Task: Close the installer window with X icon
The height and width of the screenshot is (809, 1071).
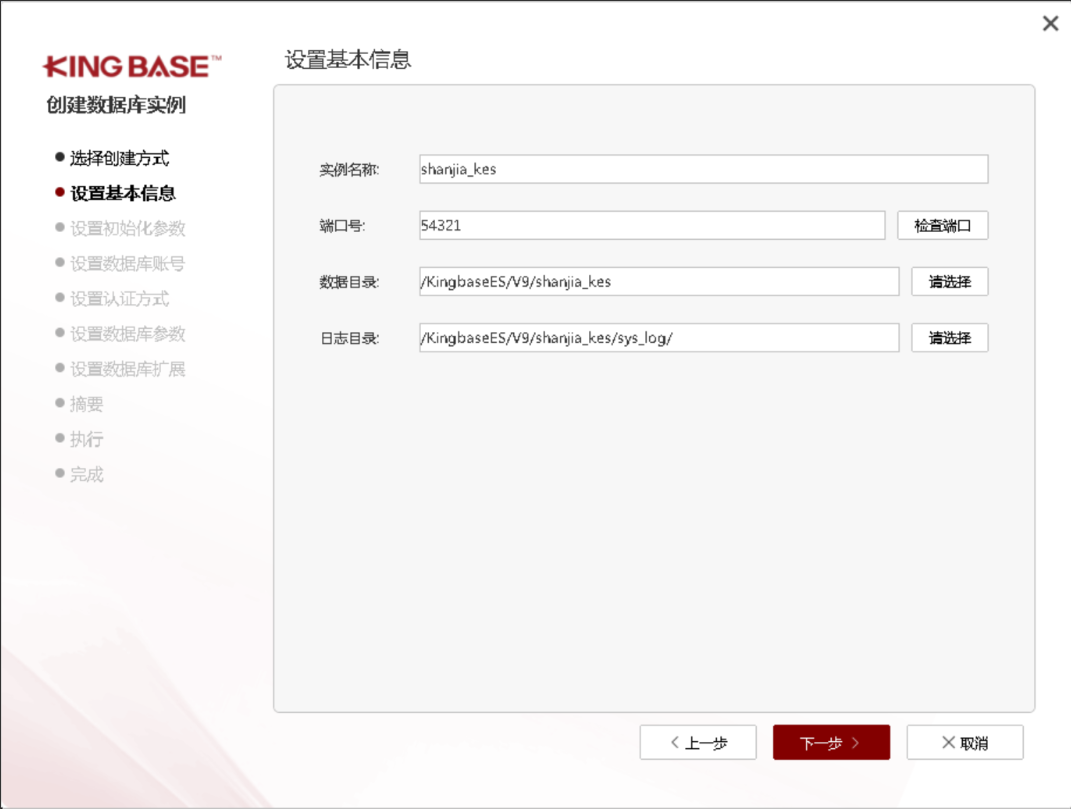Action: 1051,24
